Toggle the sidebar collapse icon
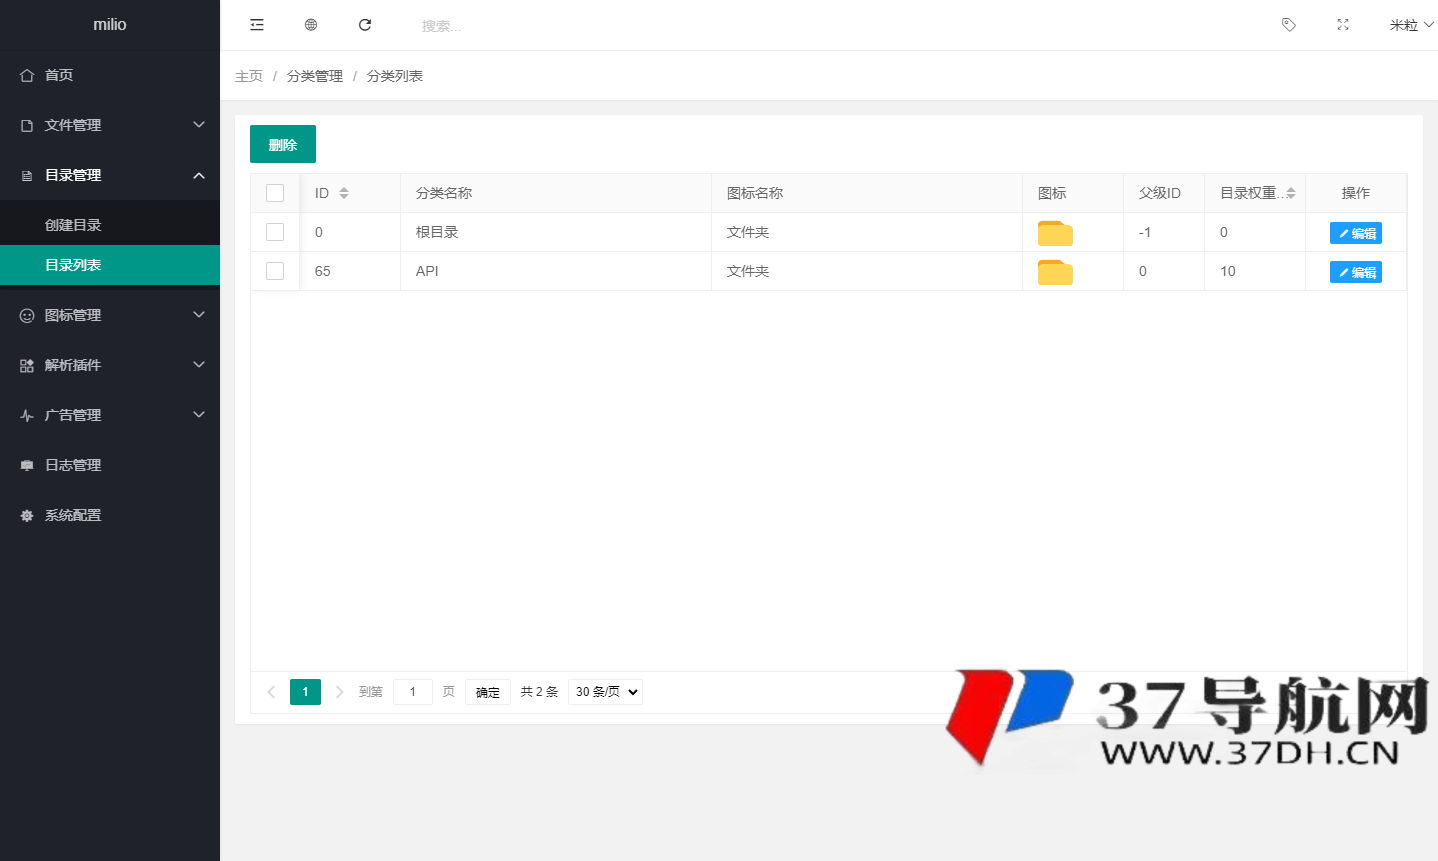The width and height of the screenshot is (1438, 861). (256, 24)
